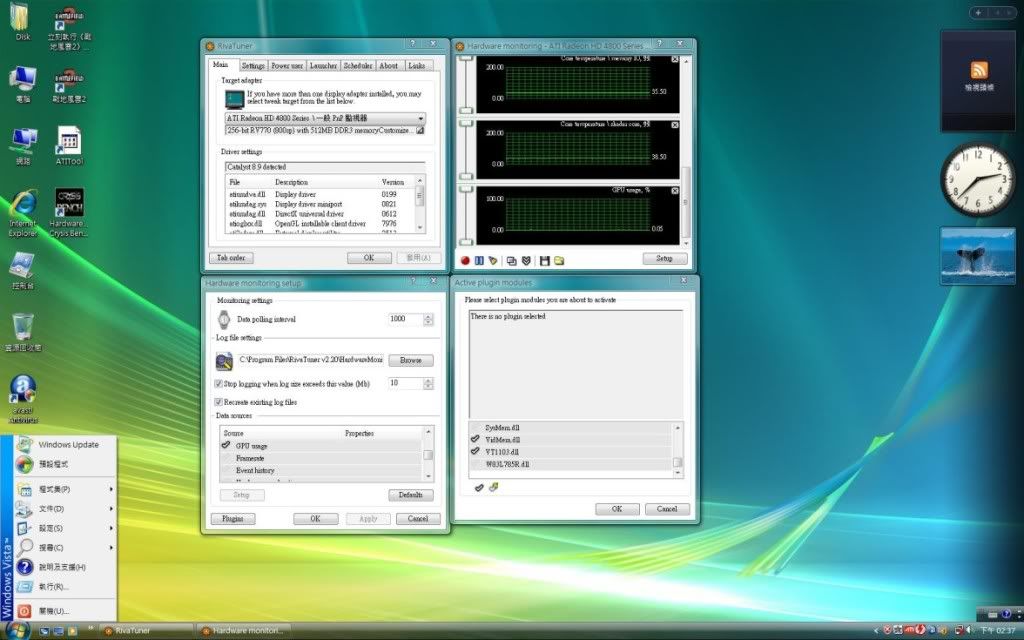Enable the Event history data source
This screenshot has height=640, width=1024.
[x=226, y=471]
